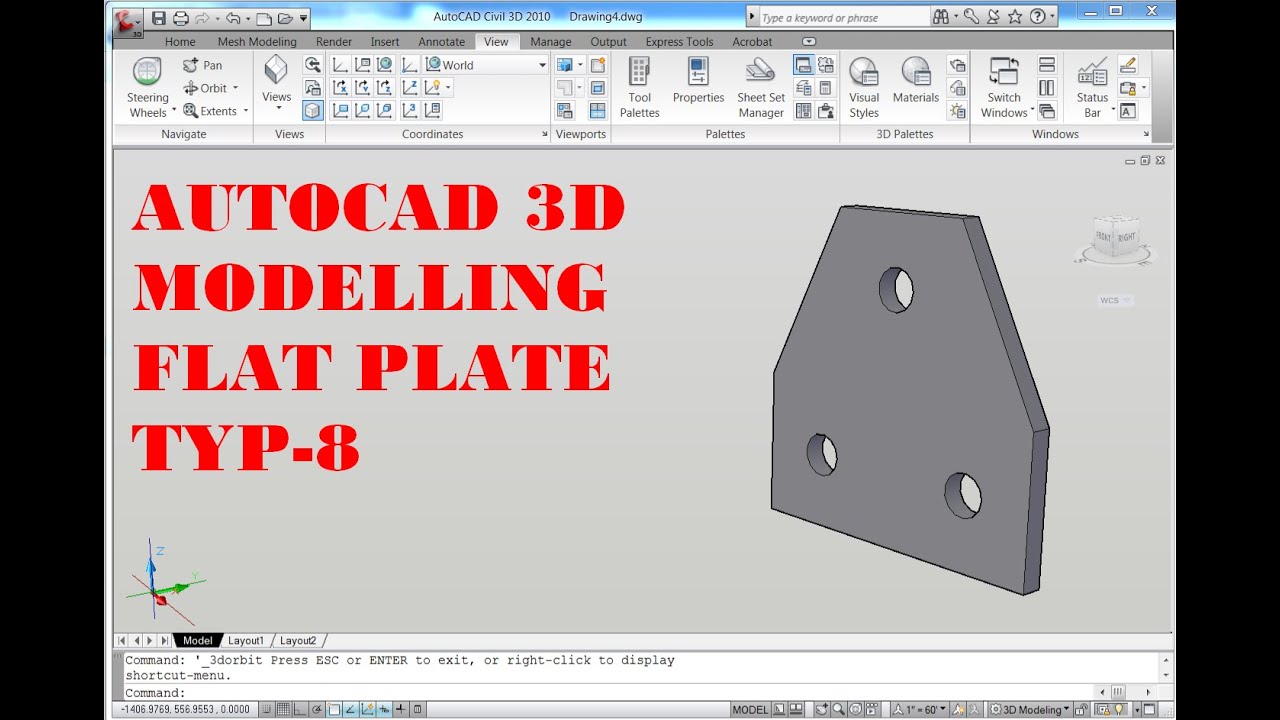The width and height of the screenshot is (1280, 720).
Task: Switch to the Layout1 tab
Action: [x=246, y=640]
